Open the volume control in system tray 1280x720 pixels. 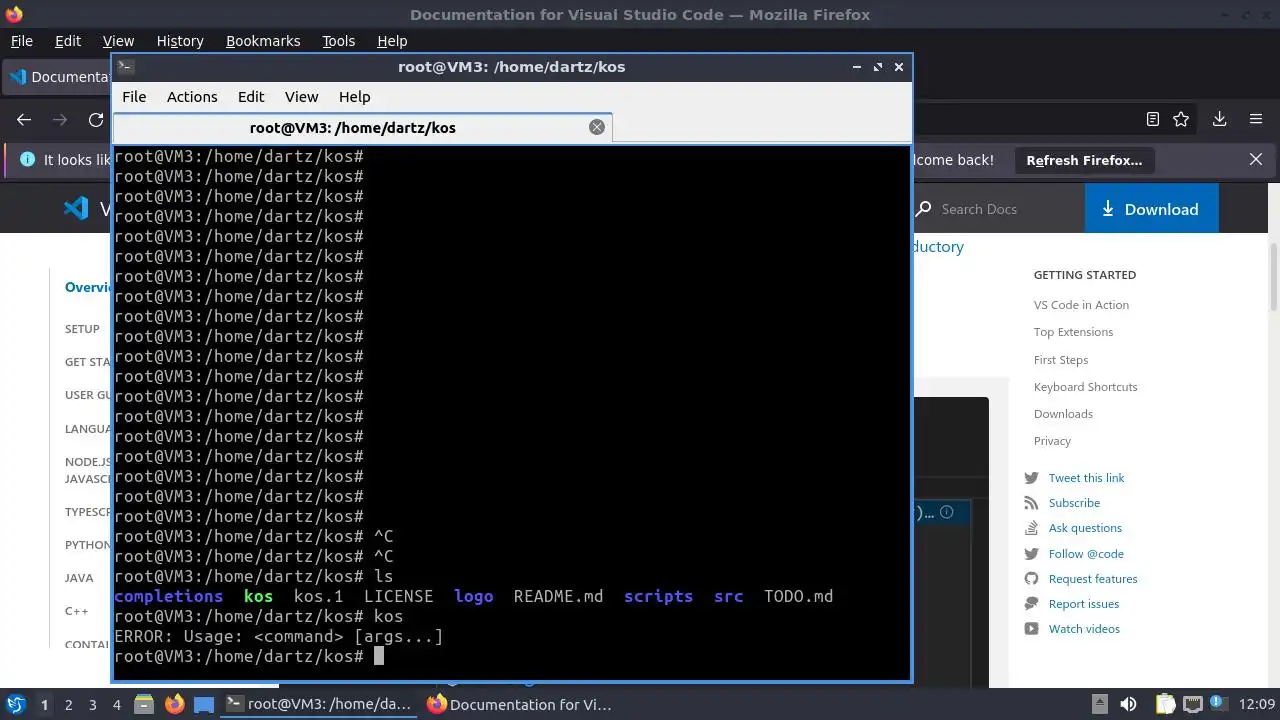[1129, 704]
